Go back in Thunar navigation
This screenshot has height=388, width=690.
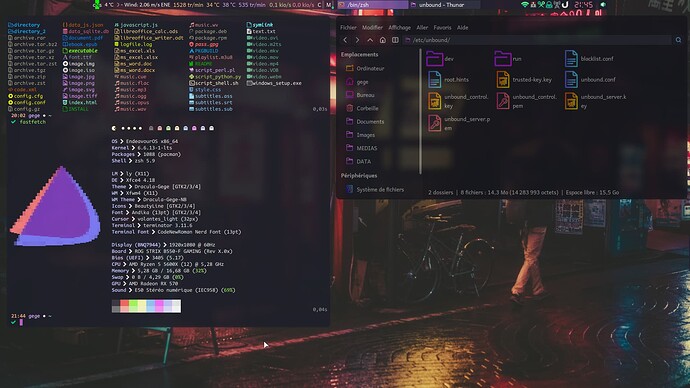345,40
